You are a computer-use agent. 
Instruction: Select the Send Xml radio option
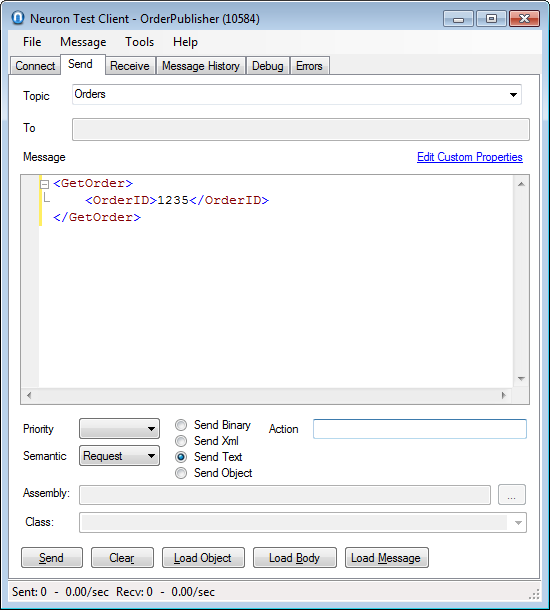tap(181, 441)
